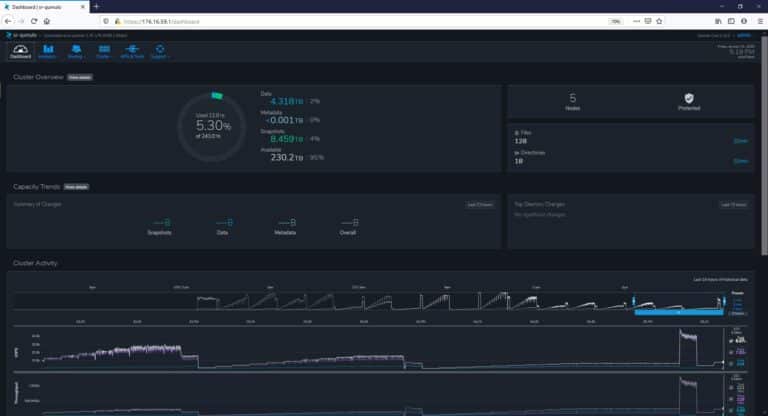Open the Firefox account icon

pyautogui.click(x=744, y=21)
